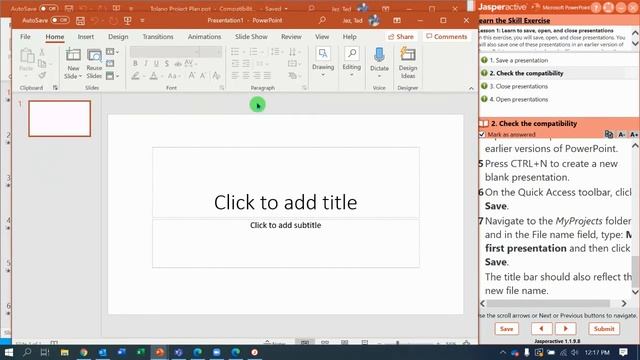The image size is (640, 360).
Task: Click the text highlight color pen
Action: click(135, 76)
